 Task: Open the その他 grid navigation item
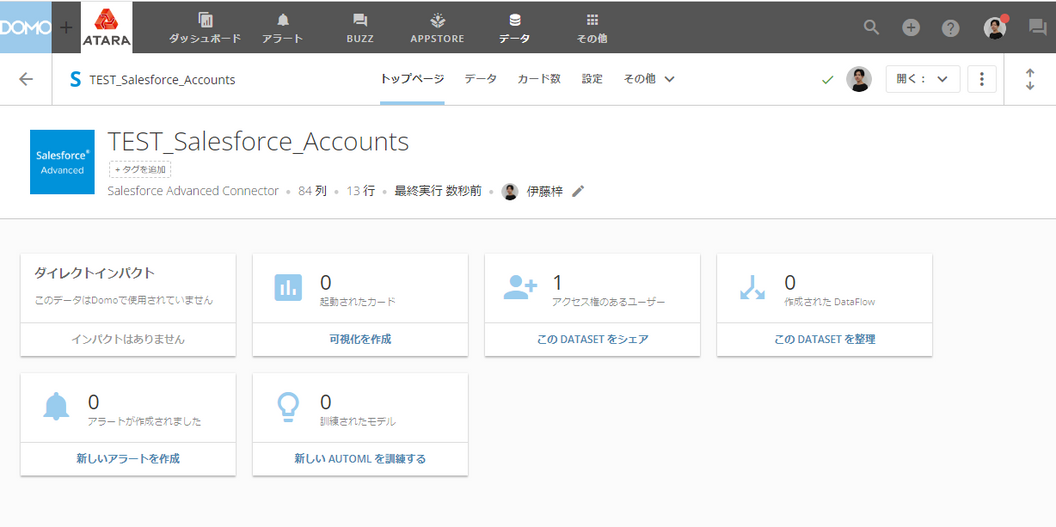pos(592,28)
